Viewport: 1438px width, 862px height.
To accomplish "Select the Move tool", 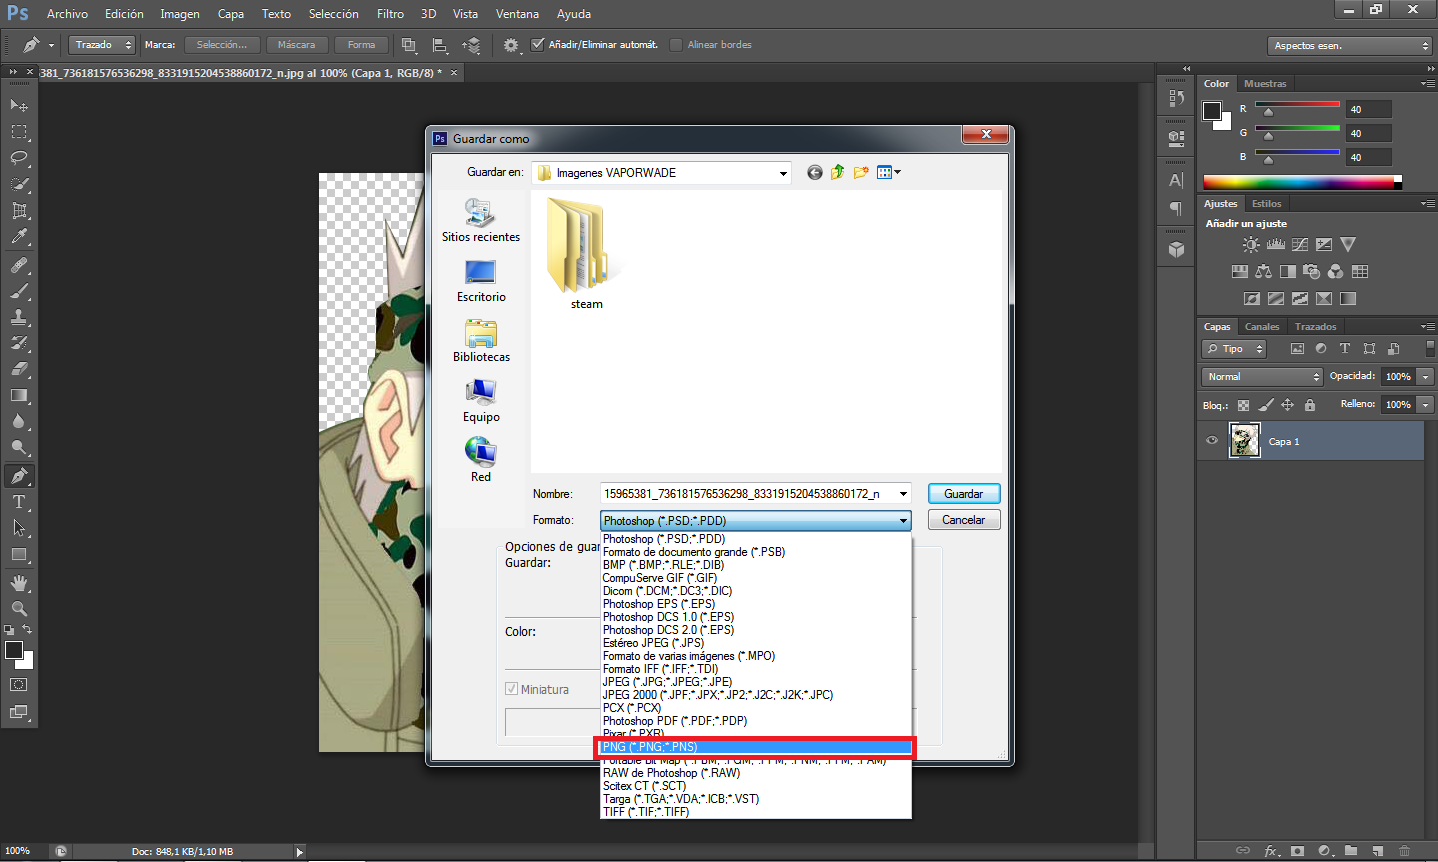I will tap(19, 105).
